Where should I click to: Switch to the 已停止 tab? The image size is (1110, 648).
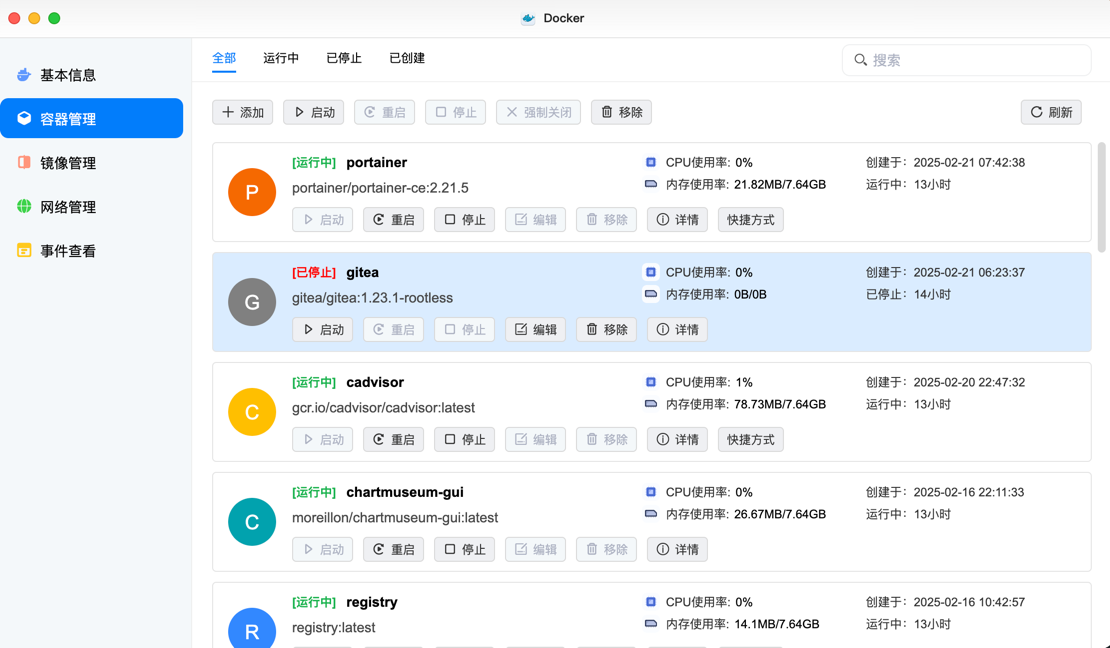[x=344, y=58]
